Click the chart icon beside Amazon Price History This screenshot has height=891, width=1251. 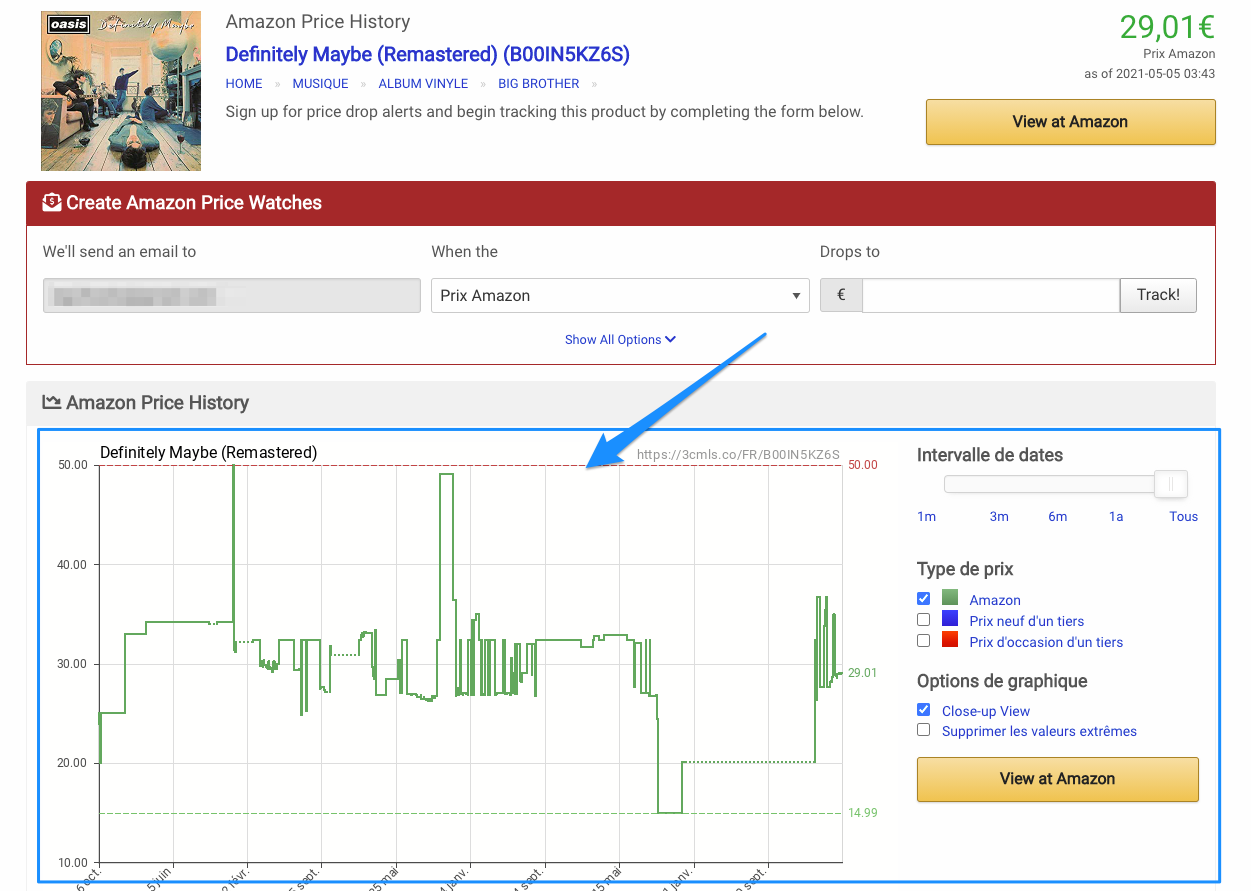(52, 403)
